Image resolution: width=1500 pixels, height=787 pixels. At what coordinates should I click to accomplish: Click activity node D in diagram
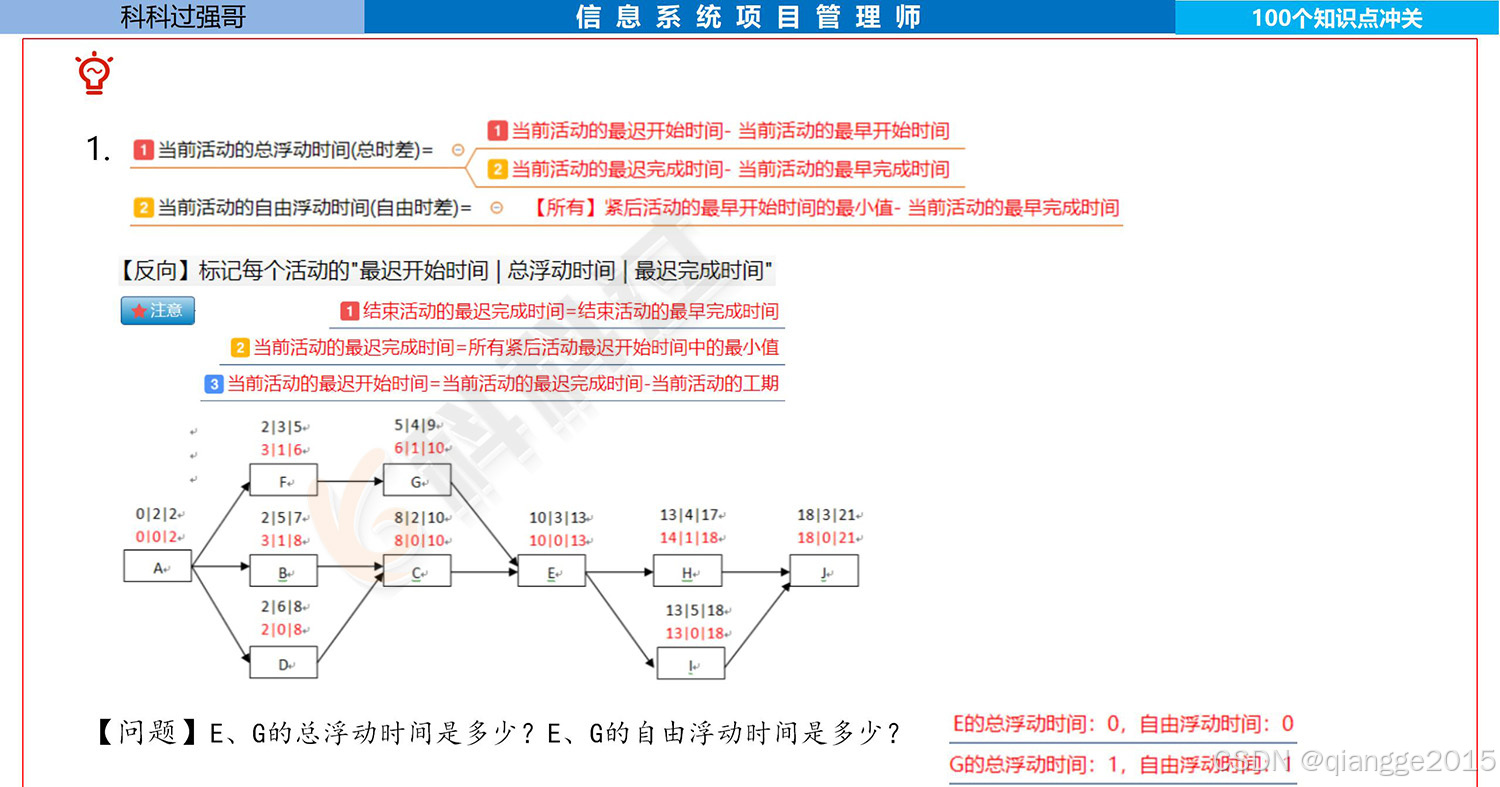tap(283, 662)
